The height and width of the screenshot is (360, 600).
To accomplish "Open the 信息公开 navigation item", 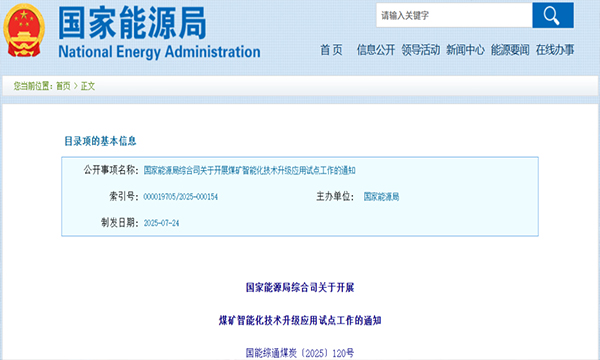I will tap(376, 50).
